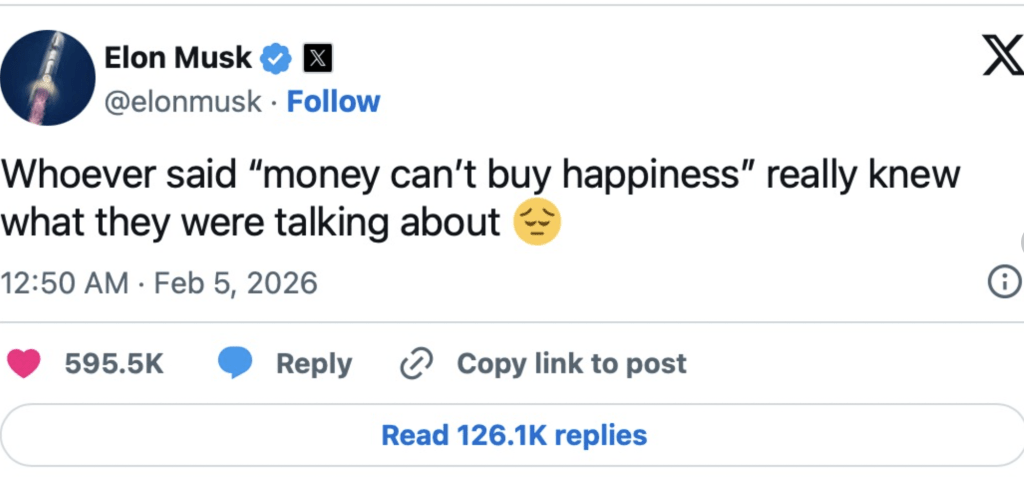Click the chain link copy icon
This screenshot has height=483, width=1024.
coord(414,364)
